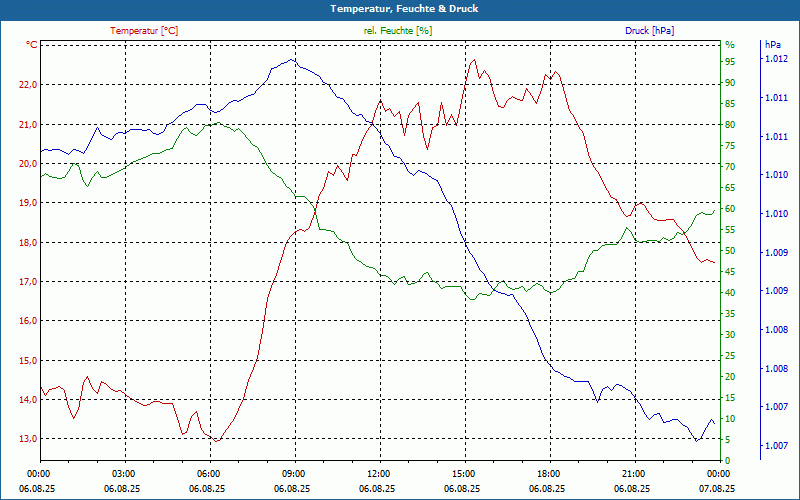
Task: Click humidity axis value "25"
Action: (730, 356)
